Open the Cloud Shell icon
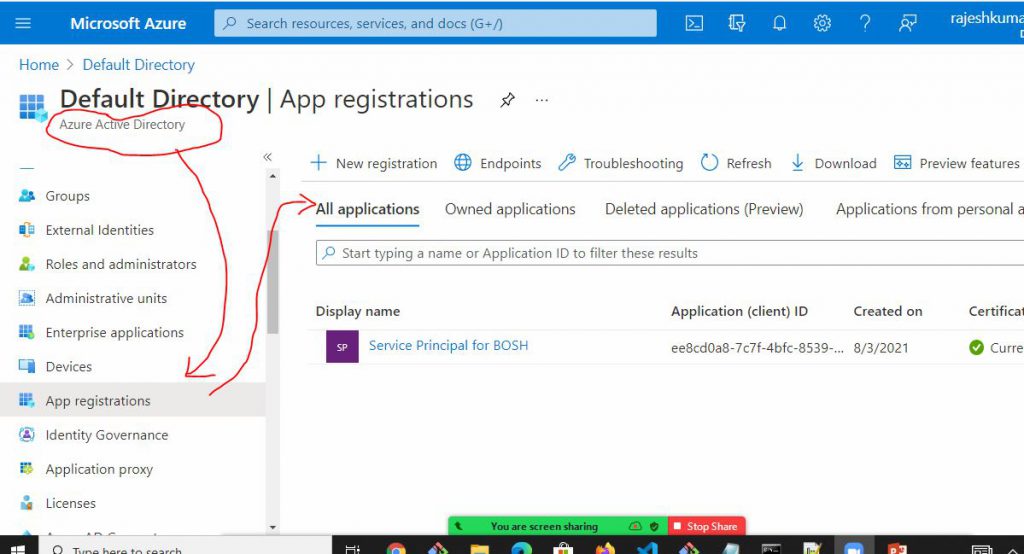This screenshot has width=1024, height=554. 694,23
